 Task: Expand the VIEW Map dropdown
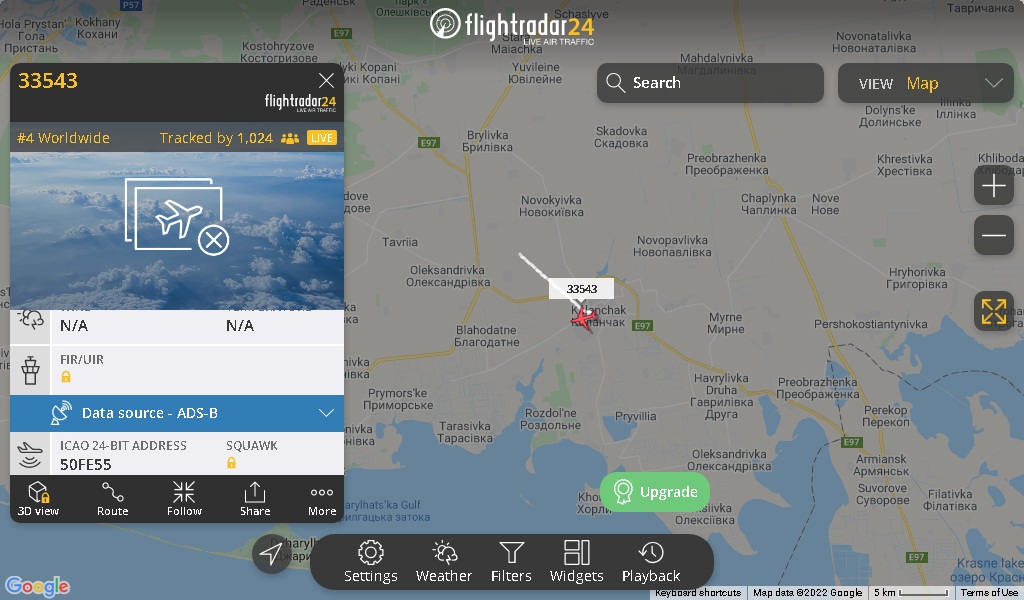pos(925,83)
